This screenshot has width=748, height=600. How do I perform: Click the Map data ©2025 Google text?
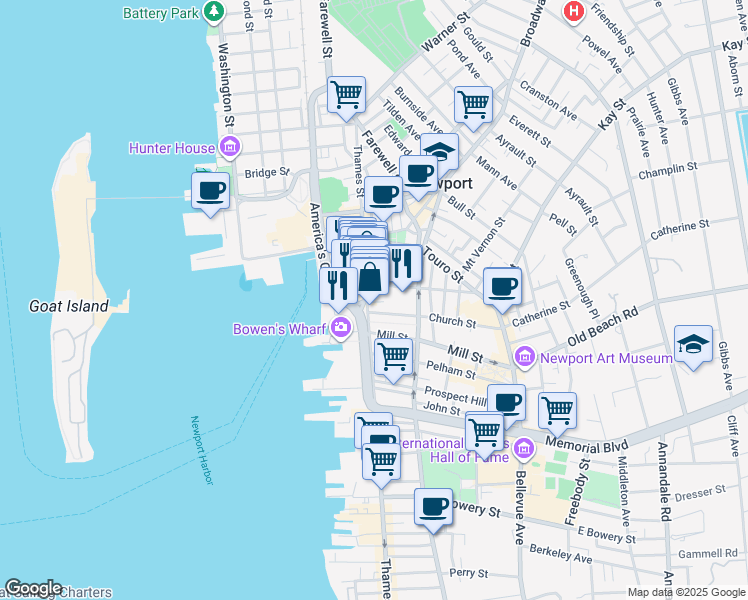click(x=685, y=592)
